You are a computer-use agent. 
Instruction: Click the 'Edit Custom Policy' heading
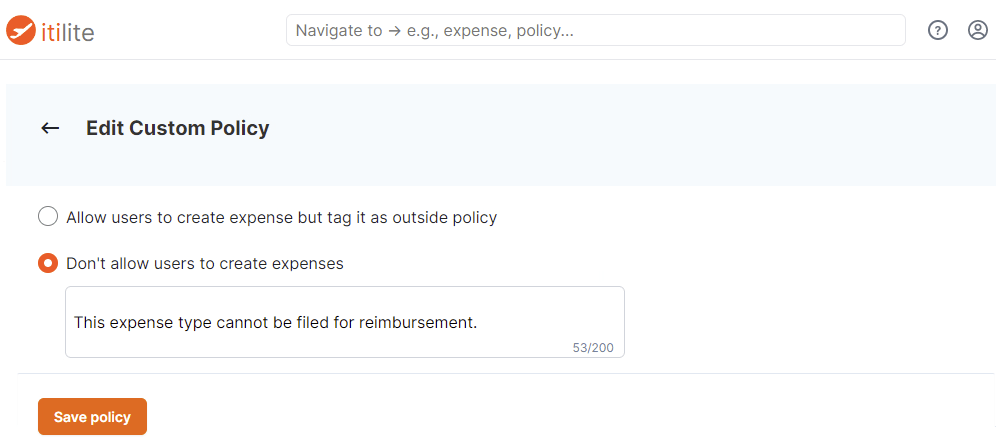[178, 128]
